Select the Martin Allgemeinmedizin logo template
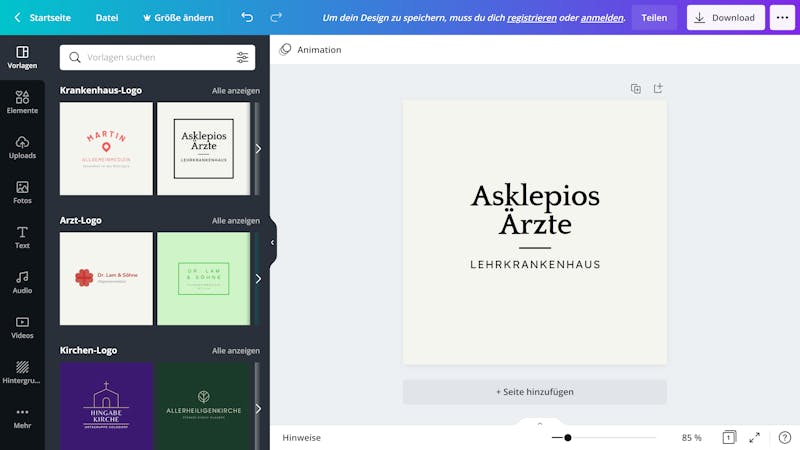This screenshot has height=450, width=800. click(x=106, y=148)
